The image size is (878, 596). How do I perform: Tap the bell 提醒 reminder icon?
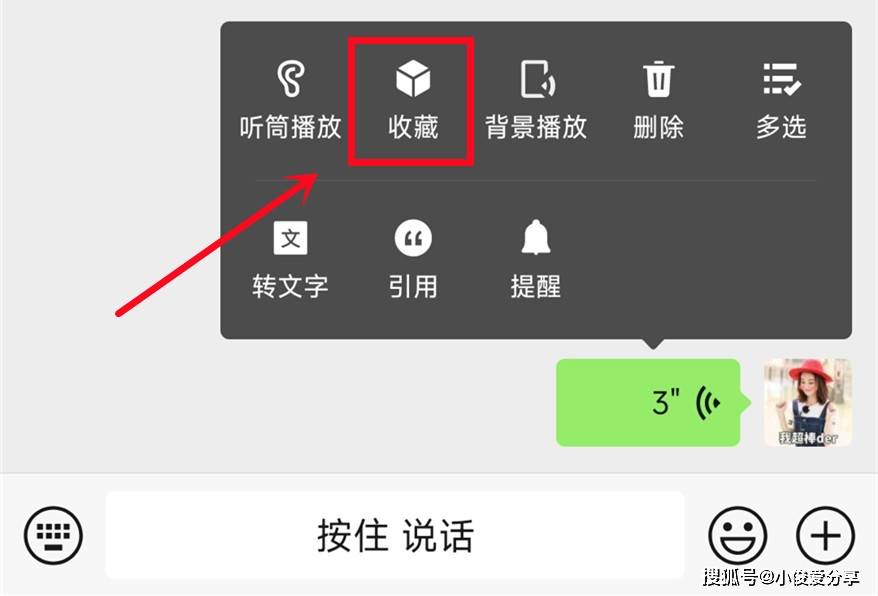tap(536, 237)
